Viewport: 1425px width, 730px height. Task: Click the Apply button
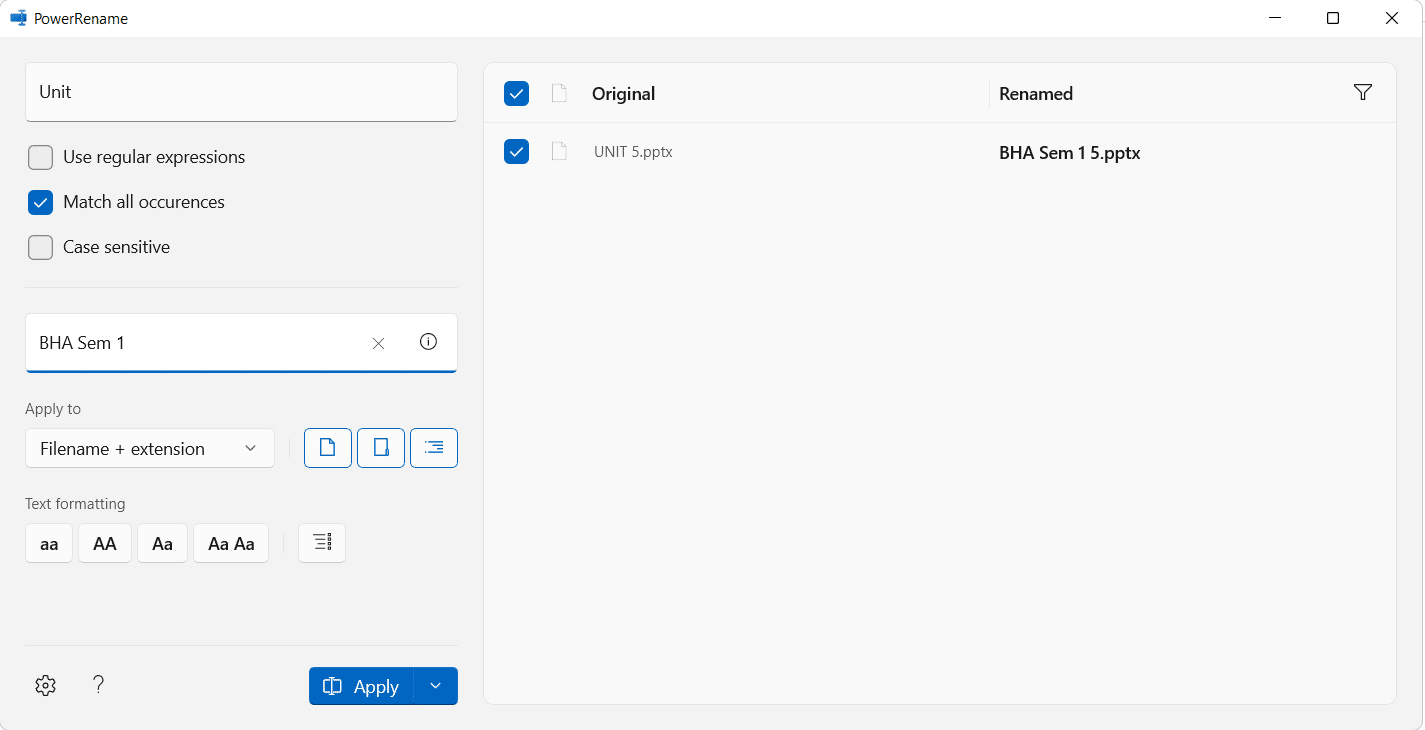click(361, 686)
